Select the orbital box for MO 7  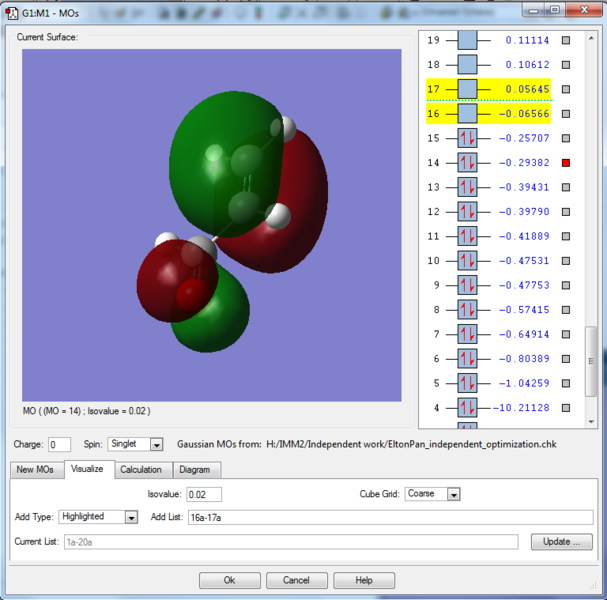[x=467, y=334]
